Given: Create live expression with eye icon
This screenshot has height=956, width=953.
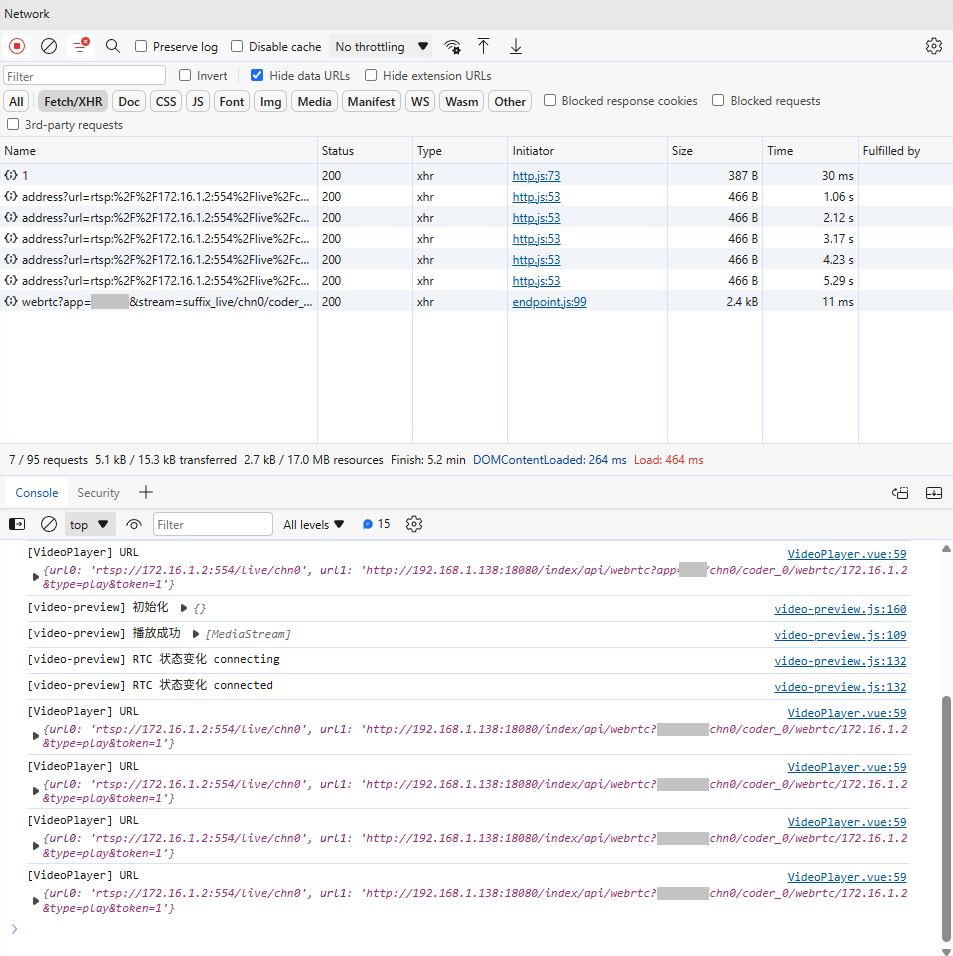Looking at the screenshot, I should [134, 524].
